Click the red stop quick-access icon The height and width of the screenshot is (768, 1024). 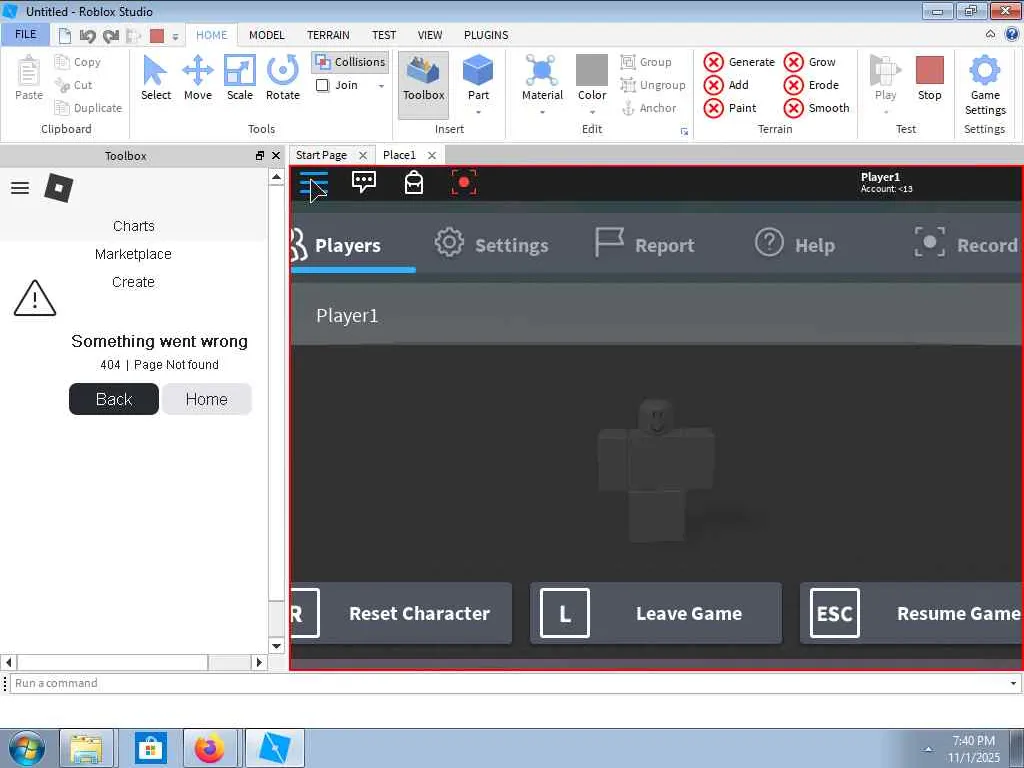pyautogui.click(x=157, y=36)
